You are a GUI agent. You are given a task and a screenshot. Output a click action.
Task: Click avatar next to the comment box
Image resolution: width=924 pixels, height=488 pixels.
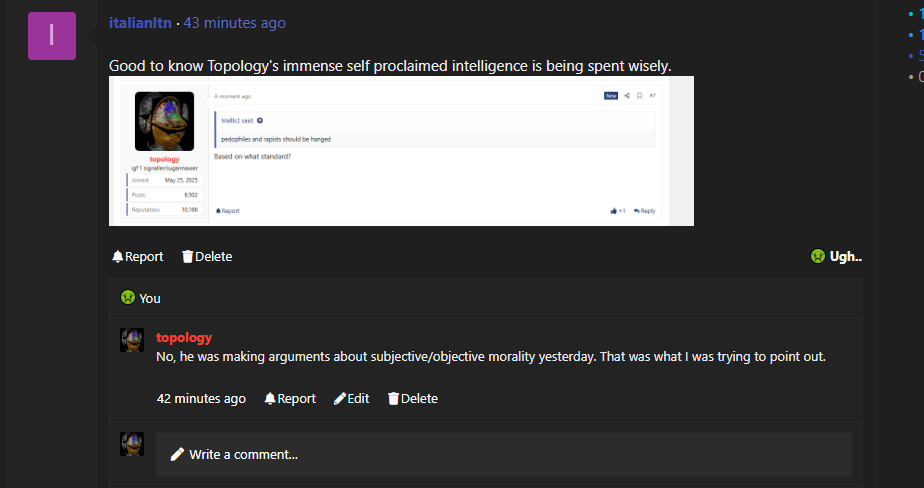132,444
